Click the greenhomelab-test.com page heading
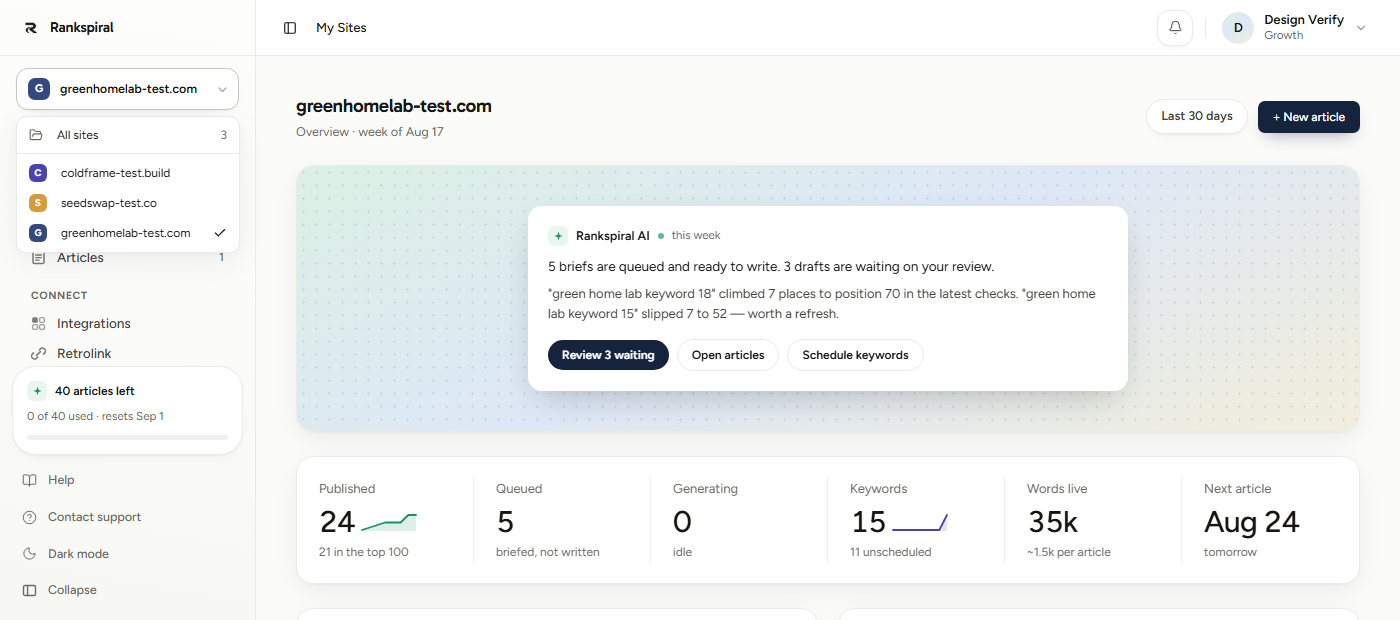1400x620 pixels. (x=394, y=106)
